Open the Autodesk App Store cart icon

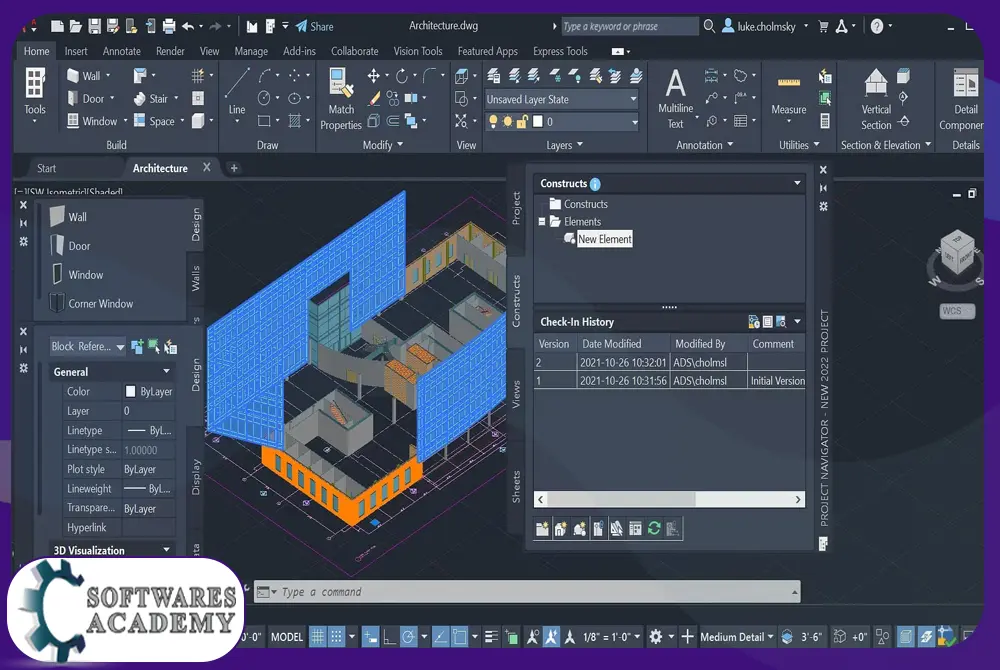(823, 26)
